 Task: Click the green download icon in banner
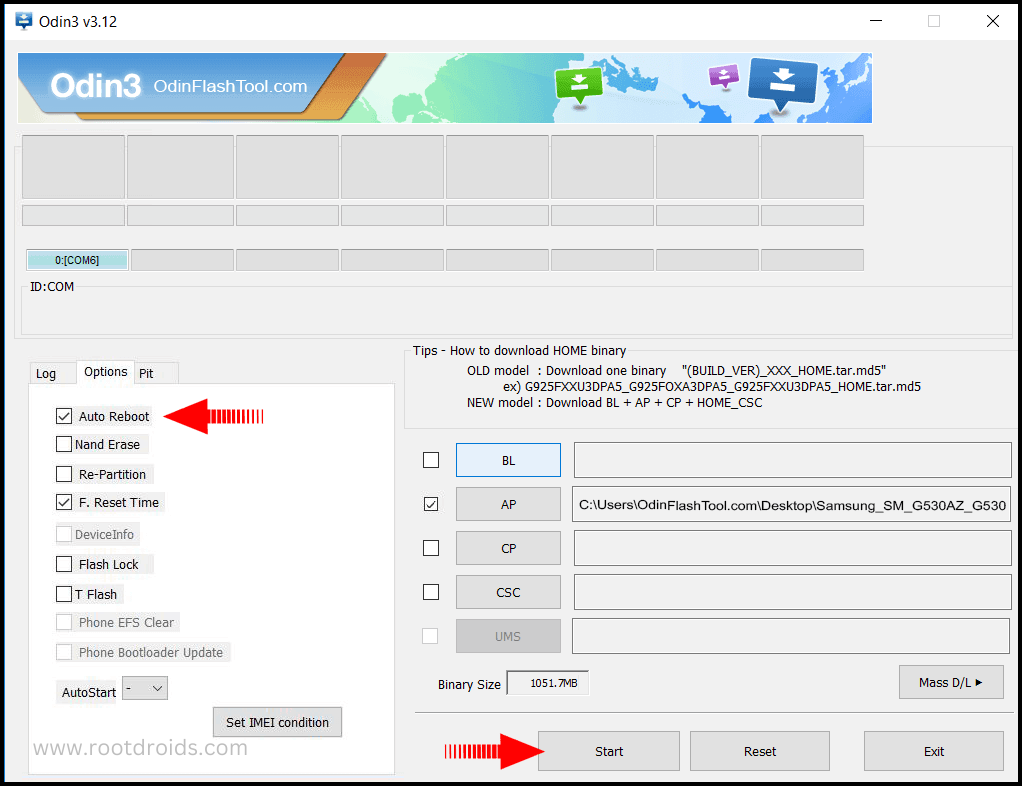[579, 86]
